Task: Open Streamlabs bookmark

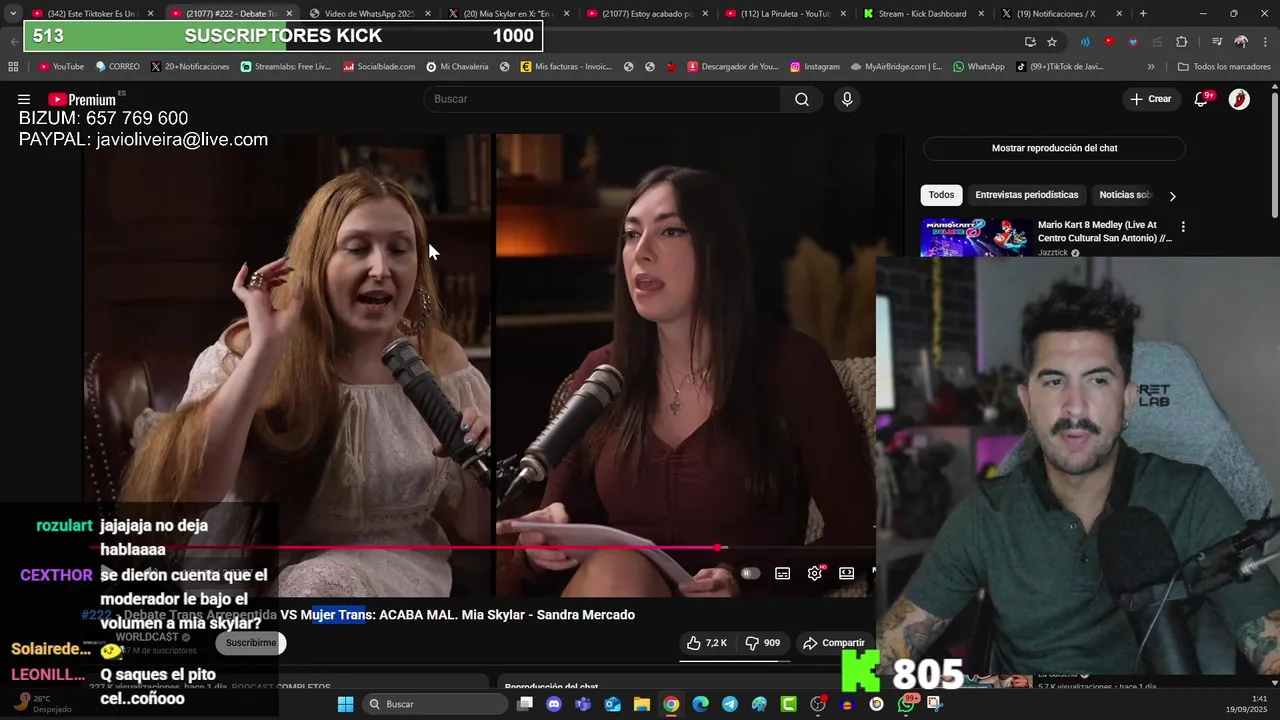Action: pos(285,67)
